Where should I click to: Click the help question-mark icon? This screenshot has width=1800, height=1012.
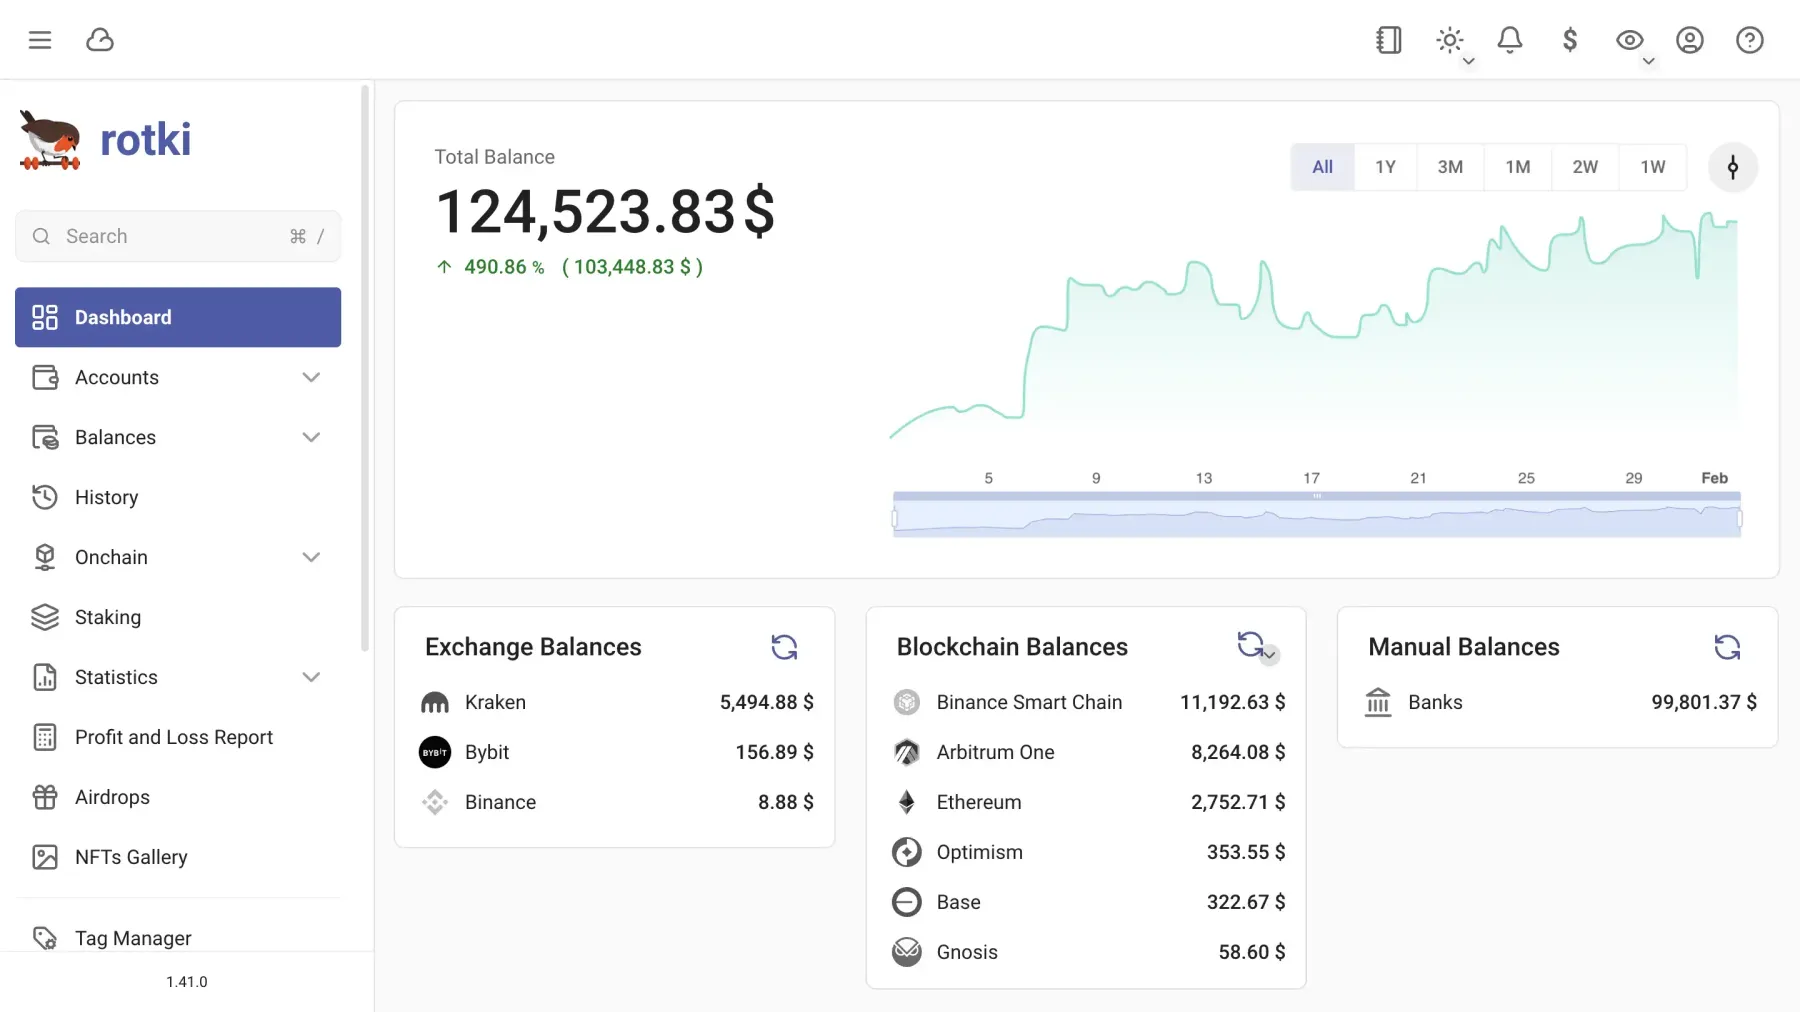(1750, 40)
